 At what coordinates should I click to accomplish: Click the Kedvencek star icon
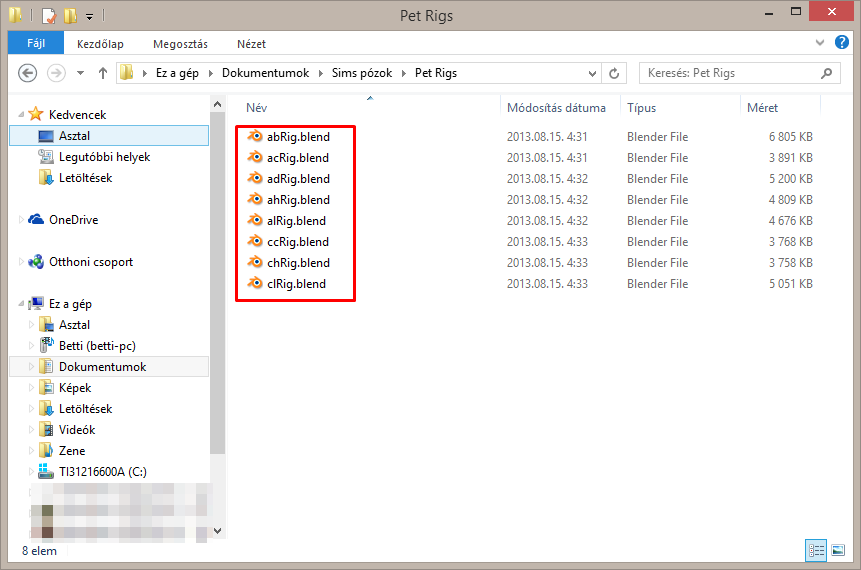tap(36, 114)
